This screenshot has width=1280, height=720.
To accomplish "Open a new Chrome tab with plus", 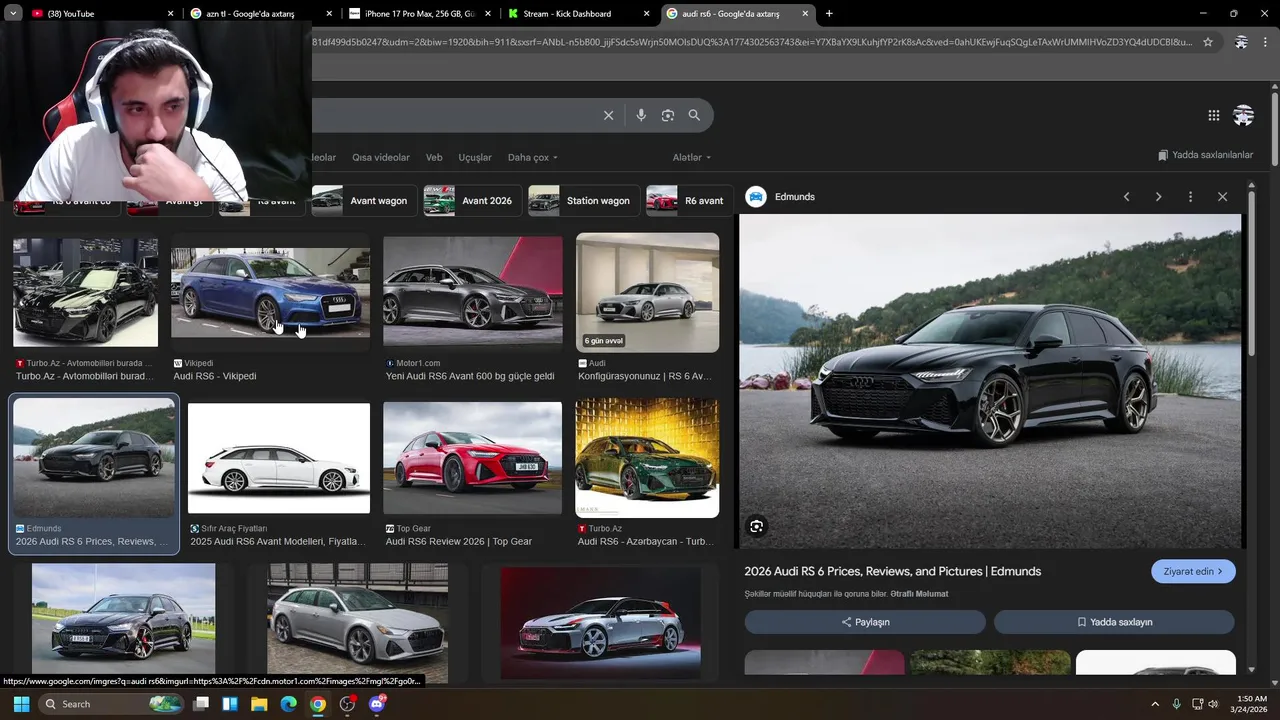I will [829, 14].
